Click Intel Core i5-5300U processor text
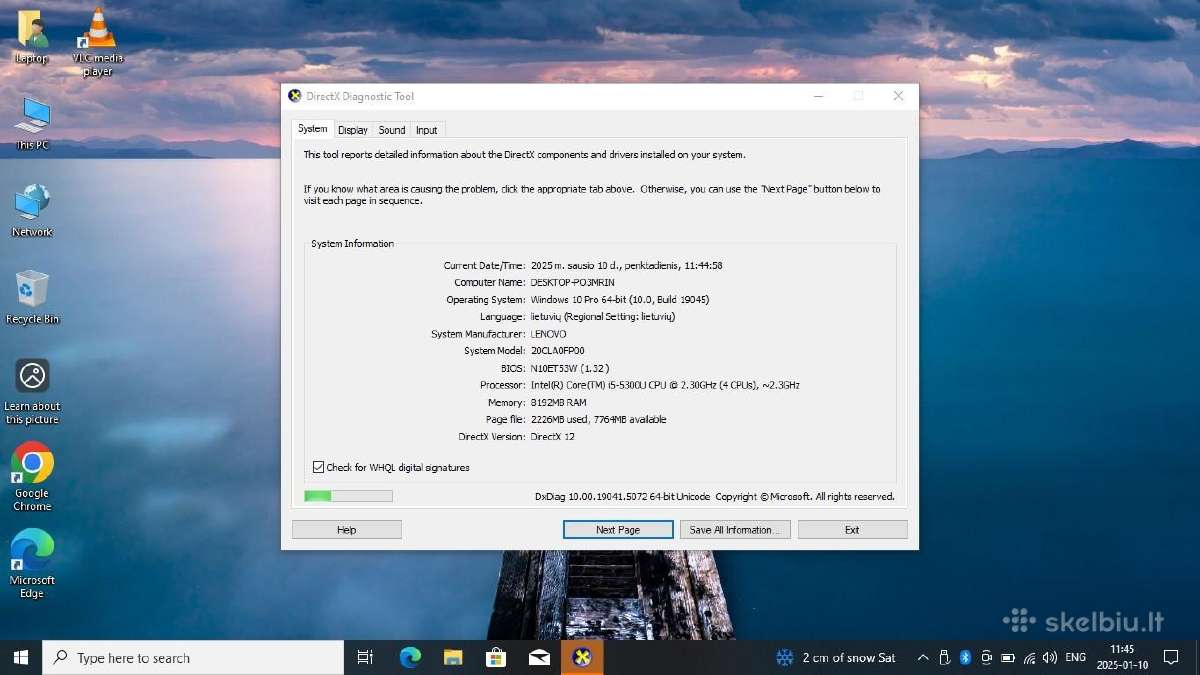 (664, 385)
